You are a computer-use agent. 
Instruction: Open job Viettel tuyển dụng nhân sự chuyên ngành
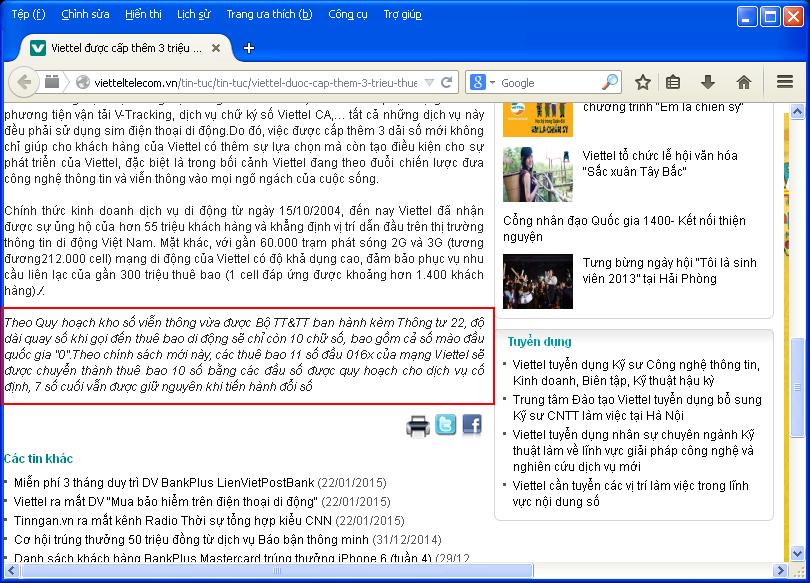pyautogui.click(x=633, y=450)
